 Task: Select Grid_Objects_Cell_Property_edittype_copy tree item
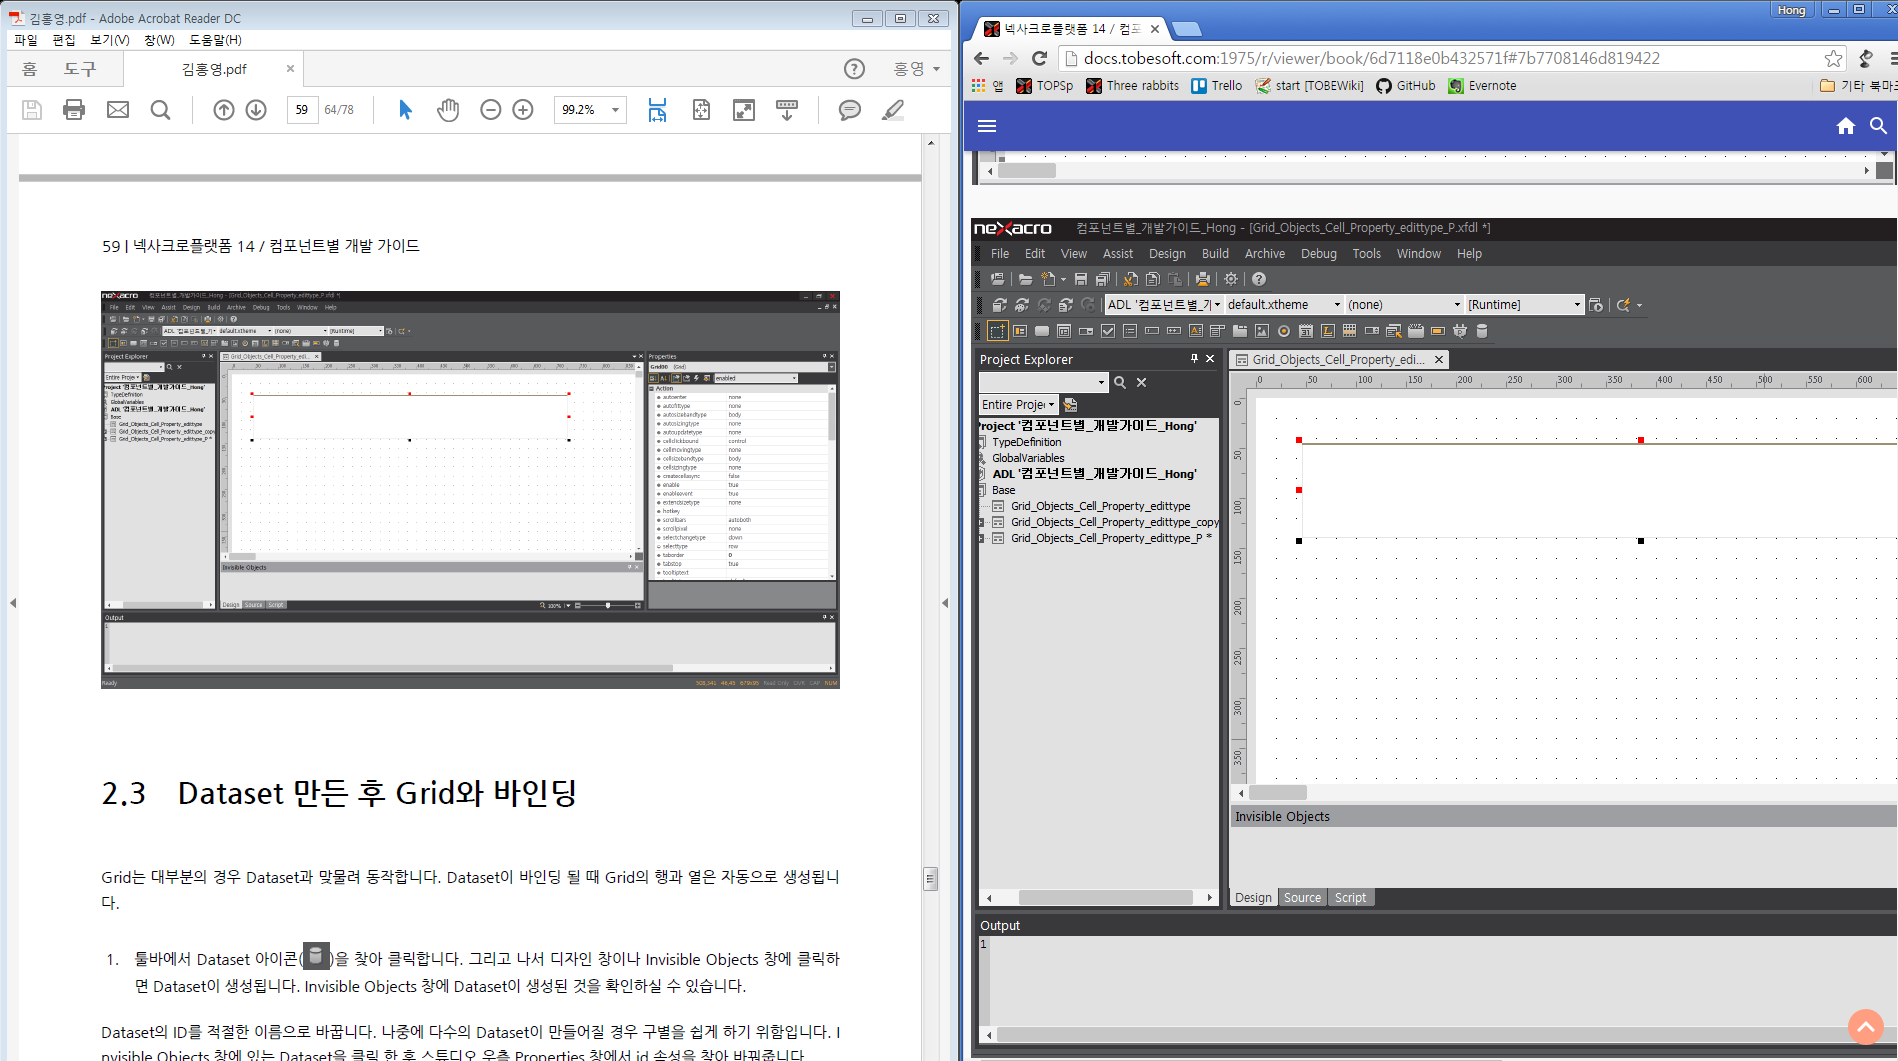click(x=1114, y=522)
